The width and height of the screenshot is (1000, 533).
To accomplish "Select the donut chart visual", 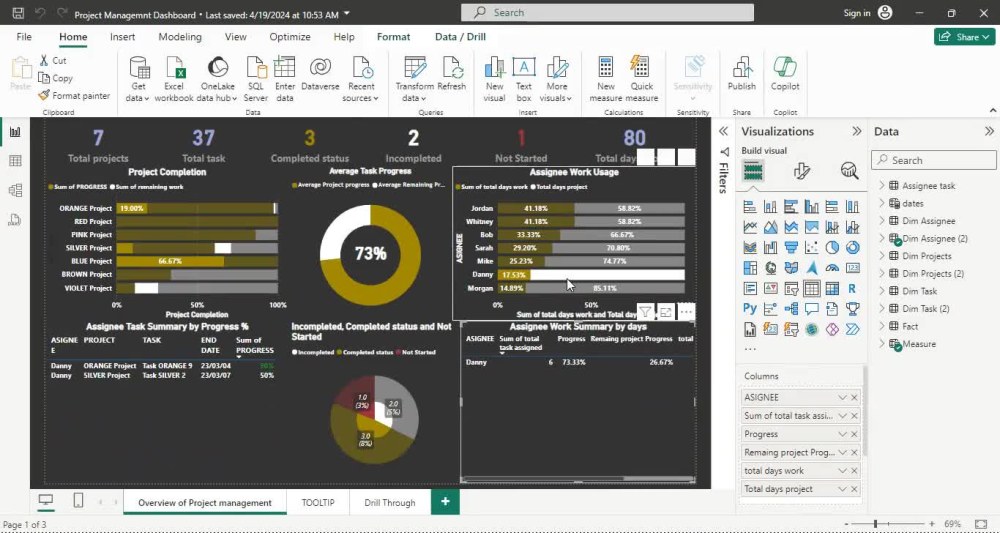I will click(x=852, y=247).
